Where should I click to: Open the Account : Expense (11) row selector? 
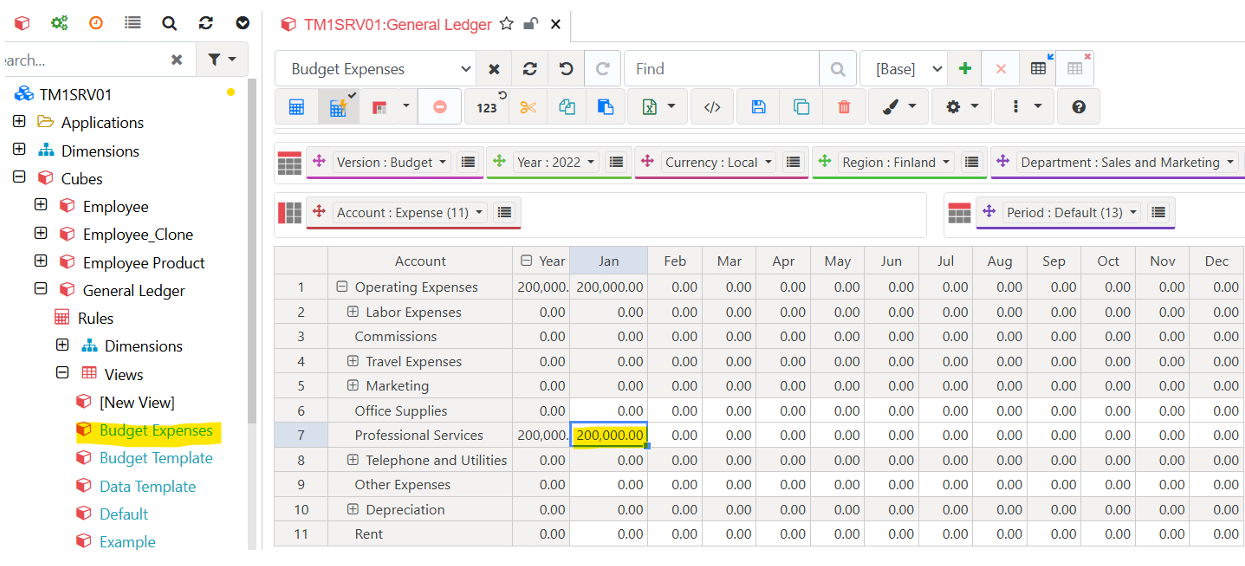tap(411, 212)
